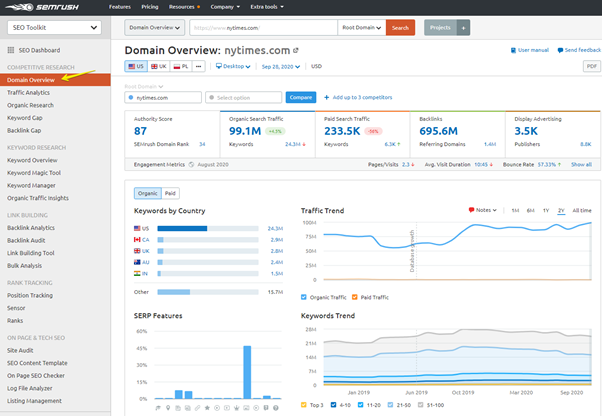Click Engagement Metrics clock icon
This screenshot has width=602, height=416.
pos(191,165)
